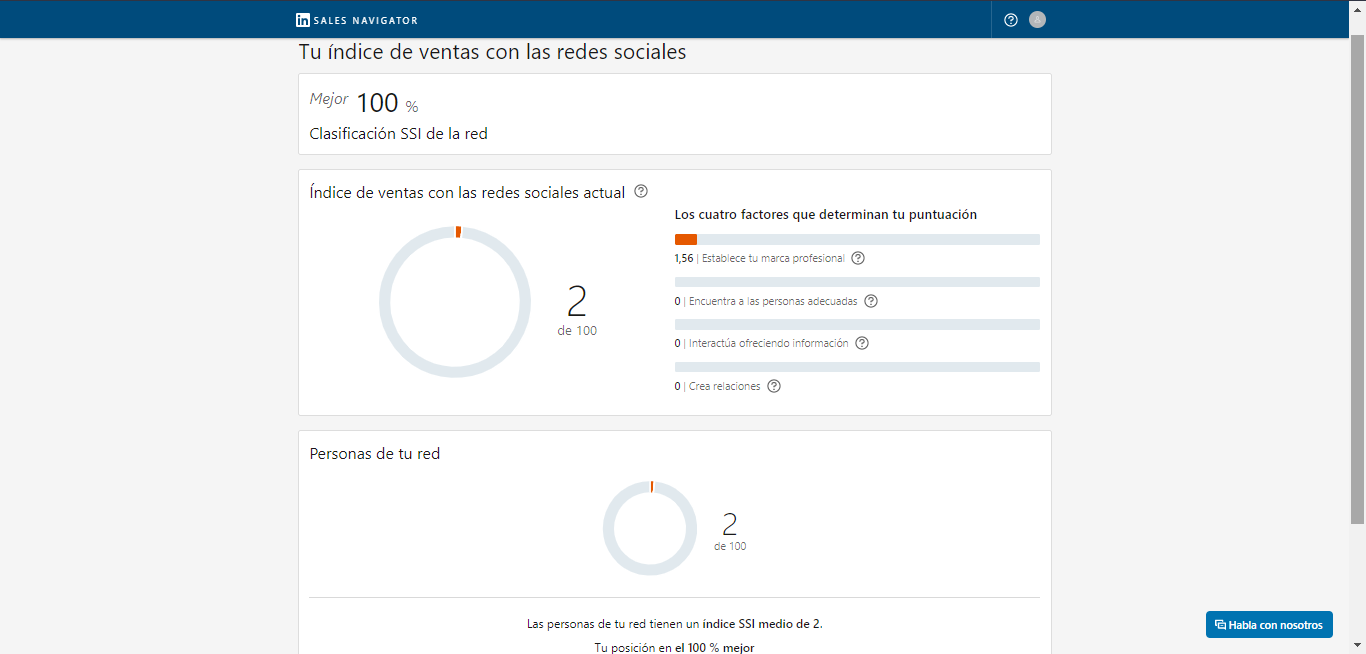Show help for Interactúa ofreciendo información

pyautogui.click(x=862, y=343)
